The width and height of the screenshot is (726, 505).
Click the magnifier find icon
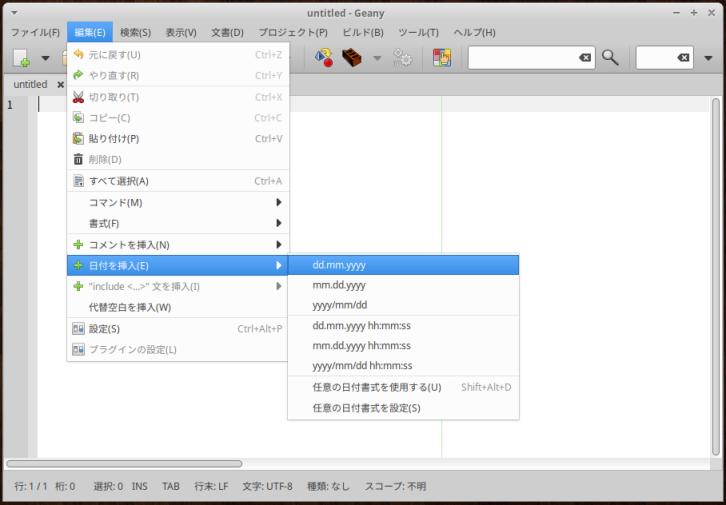(610, 58)
